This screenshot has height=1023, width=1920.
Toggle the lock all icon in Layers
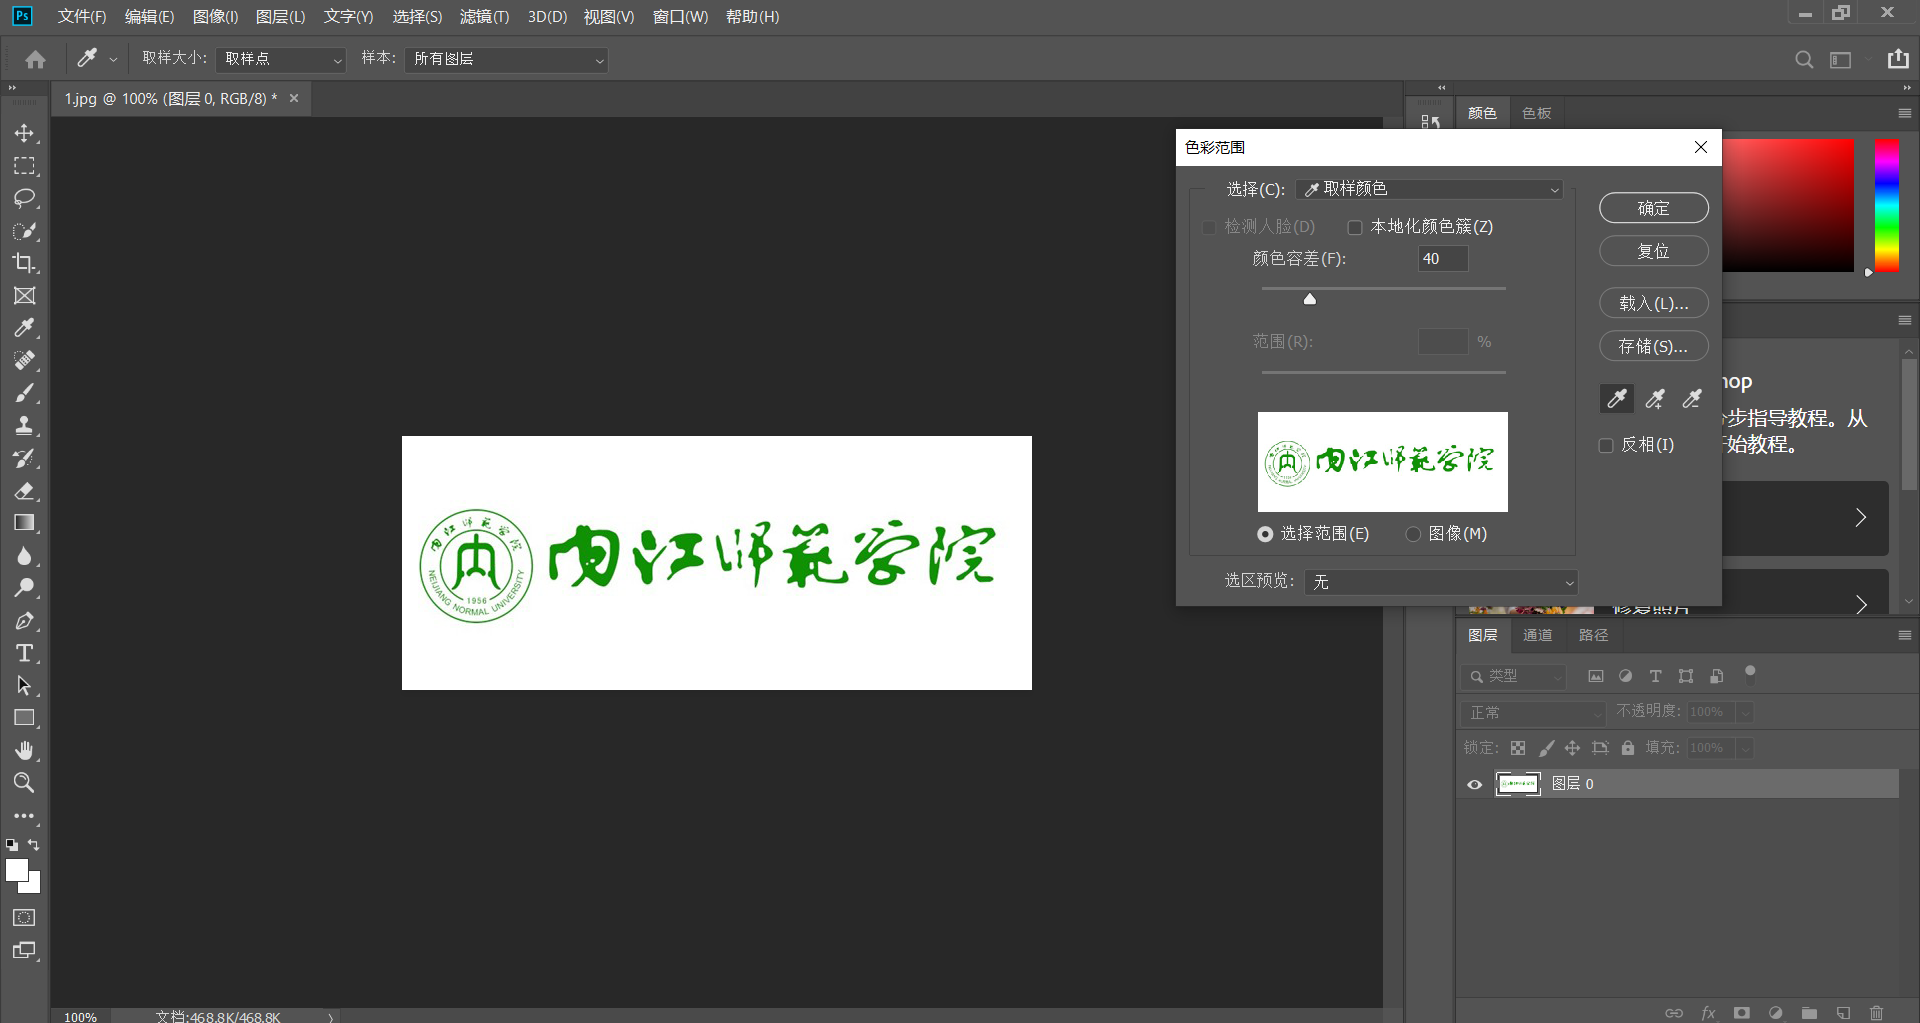click(x=1628, y=748)
